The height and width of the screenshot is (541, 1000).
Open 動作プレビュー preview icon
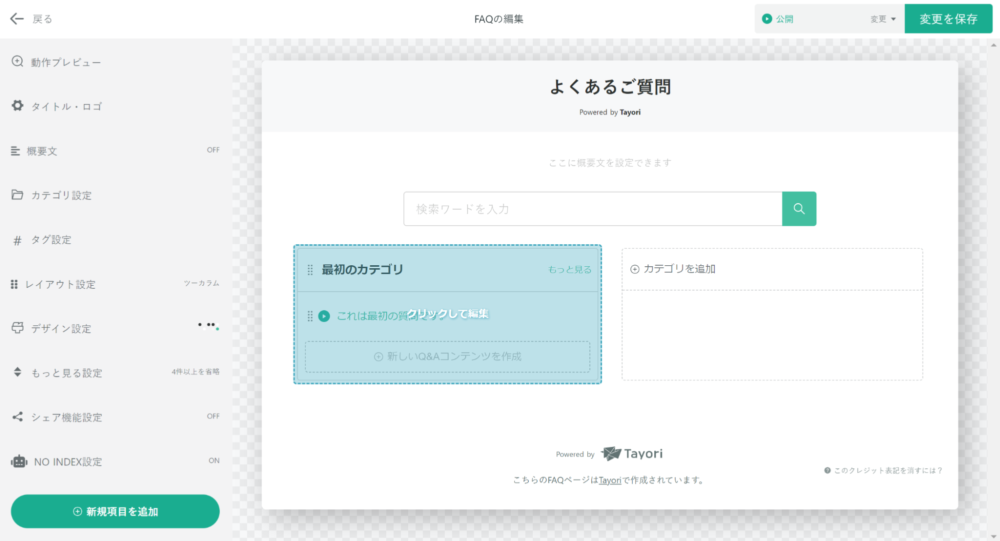[17, 62]
